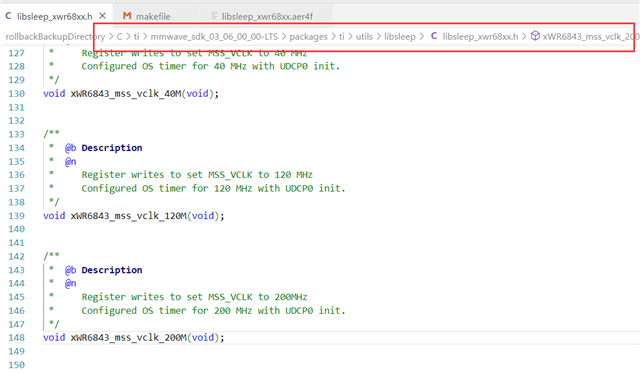Click comment 'Configured OS timer for 120 MHz'
This screenshot has height=373, width=640.
167,189
